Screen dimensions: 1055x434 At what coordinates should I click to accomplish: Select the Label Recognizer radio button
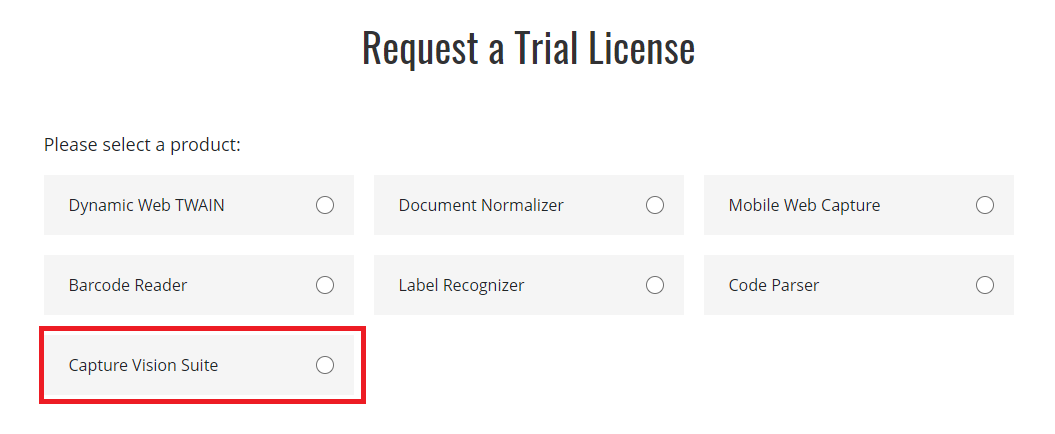point(655,285)
